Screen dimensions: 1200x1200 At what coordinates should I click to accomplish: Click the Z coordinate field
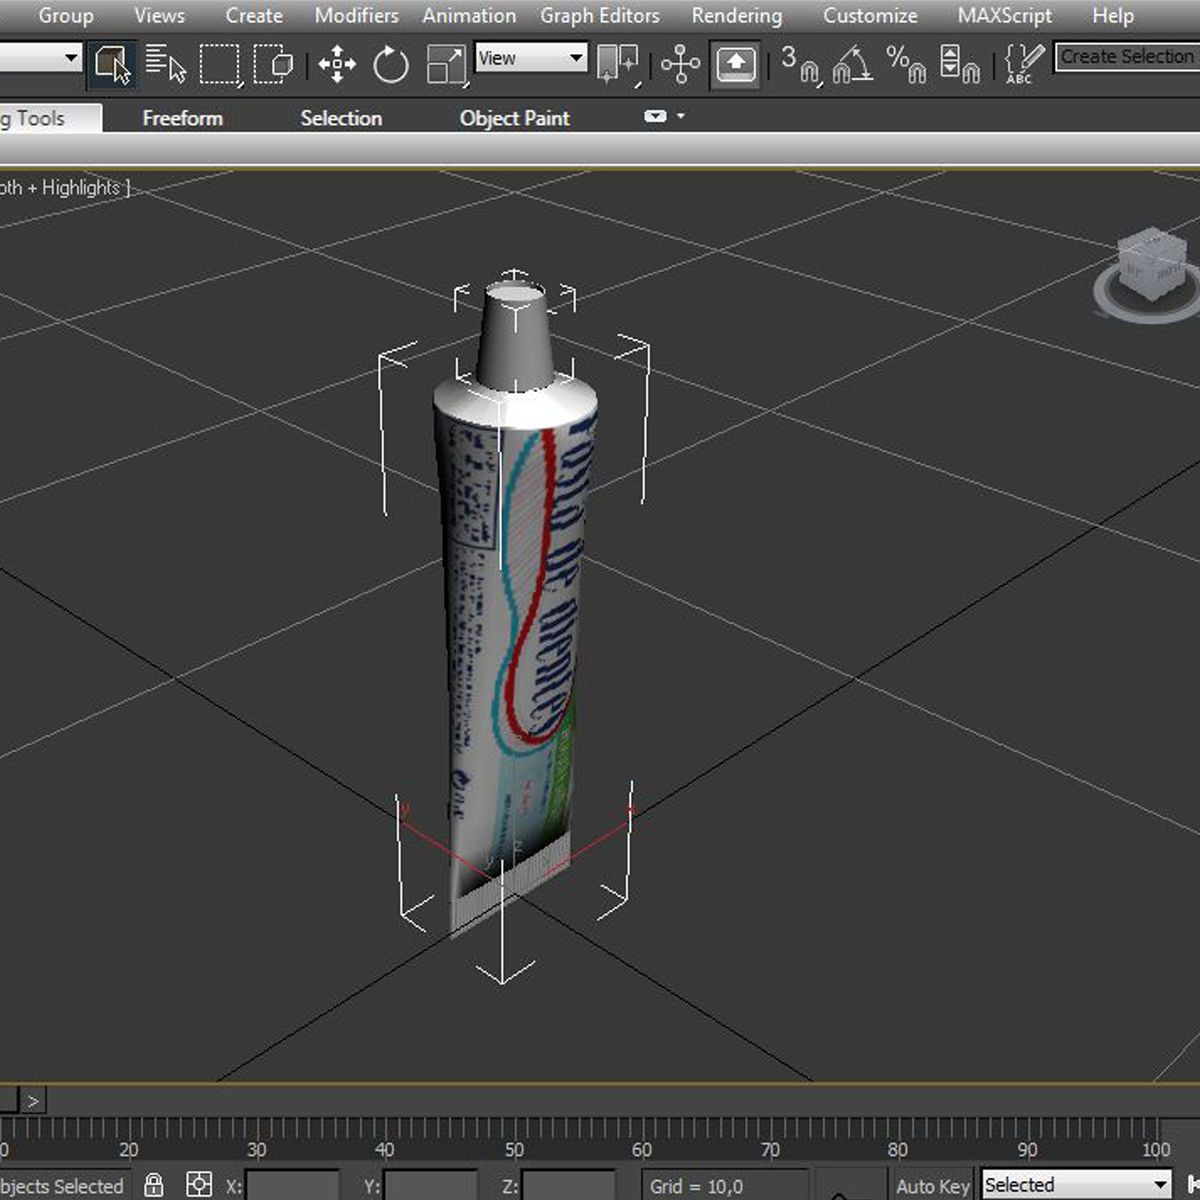[x=568, y=1186]
